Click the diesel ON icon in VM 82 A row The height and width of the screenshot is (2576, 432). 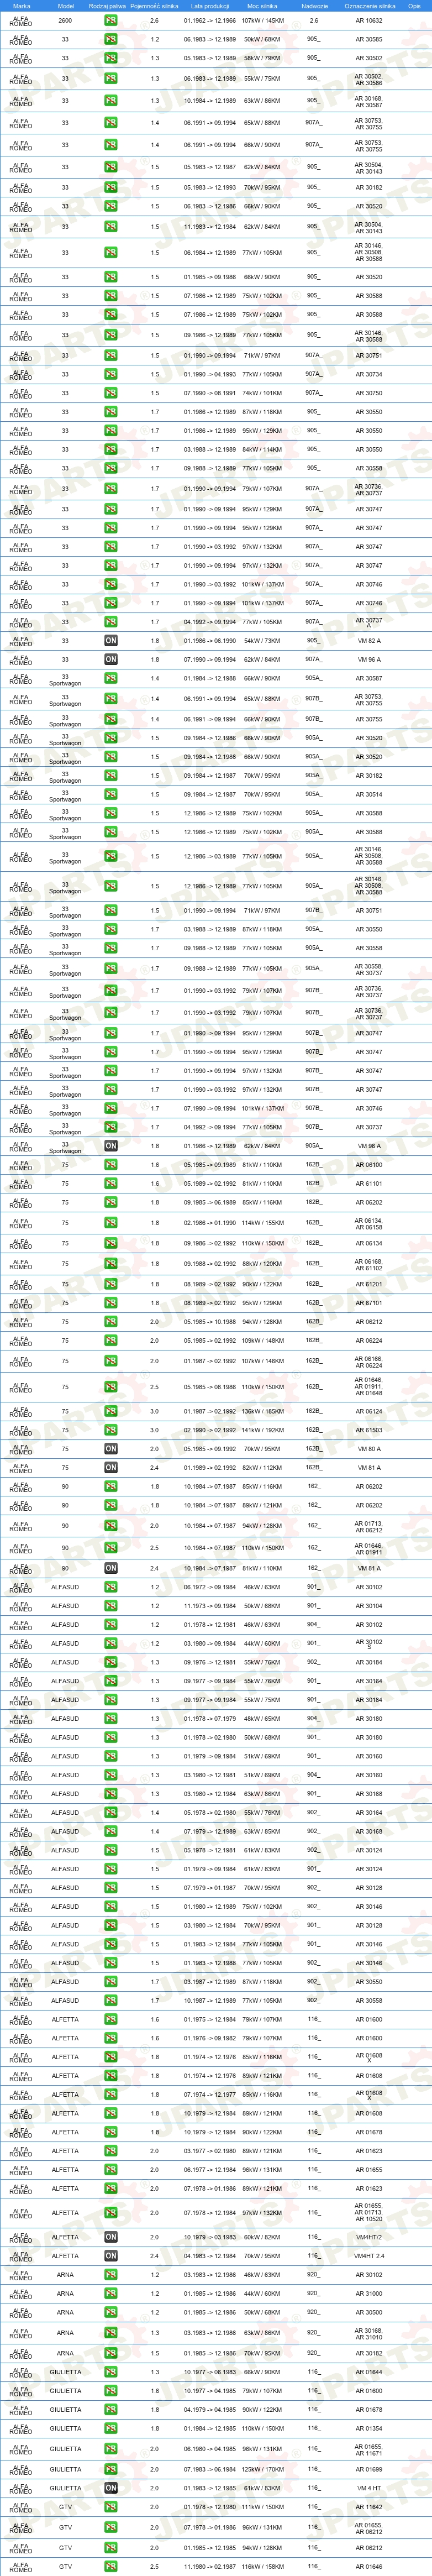111,640
